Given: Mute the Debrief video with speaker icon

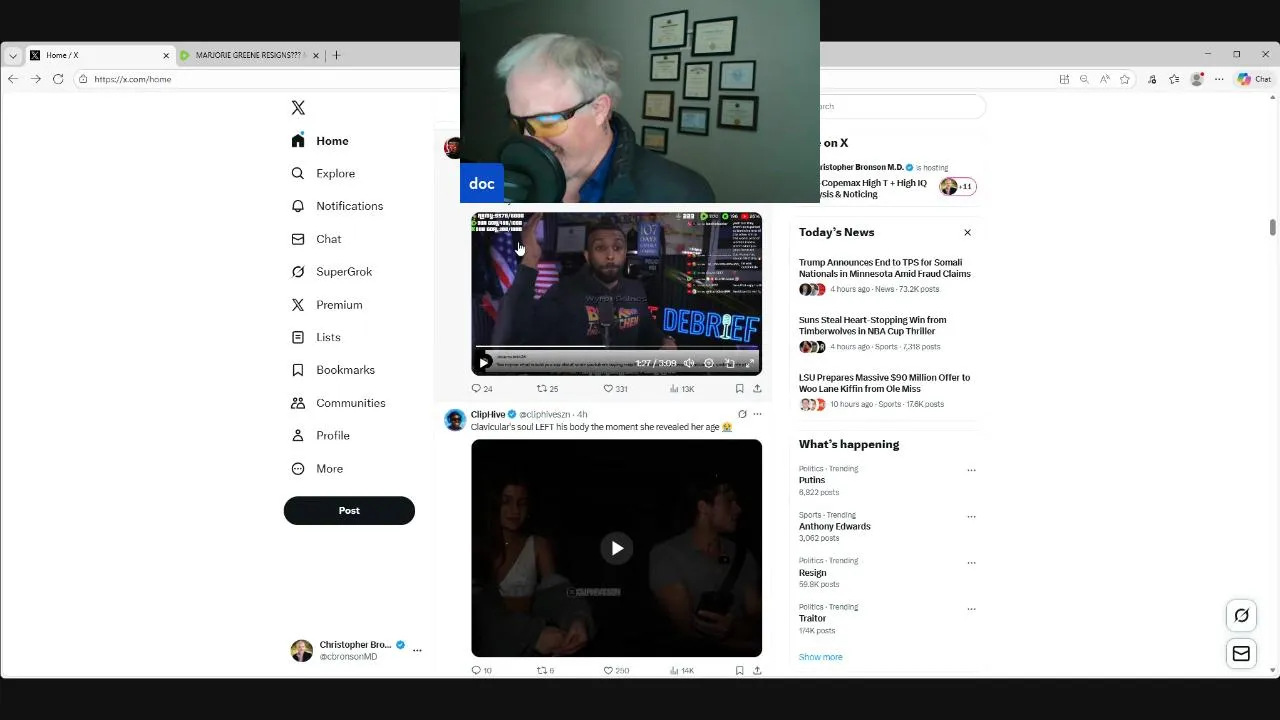Looking at the screenshot, I should point(689,363).
